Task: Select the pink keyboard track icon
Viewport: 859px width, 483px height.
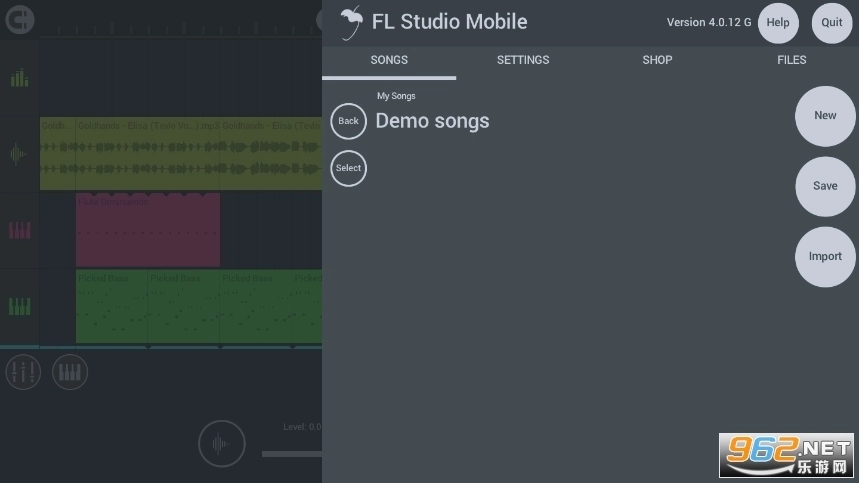Action: (19, 230)
